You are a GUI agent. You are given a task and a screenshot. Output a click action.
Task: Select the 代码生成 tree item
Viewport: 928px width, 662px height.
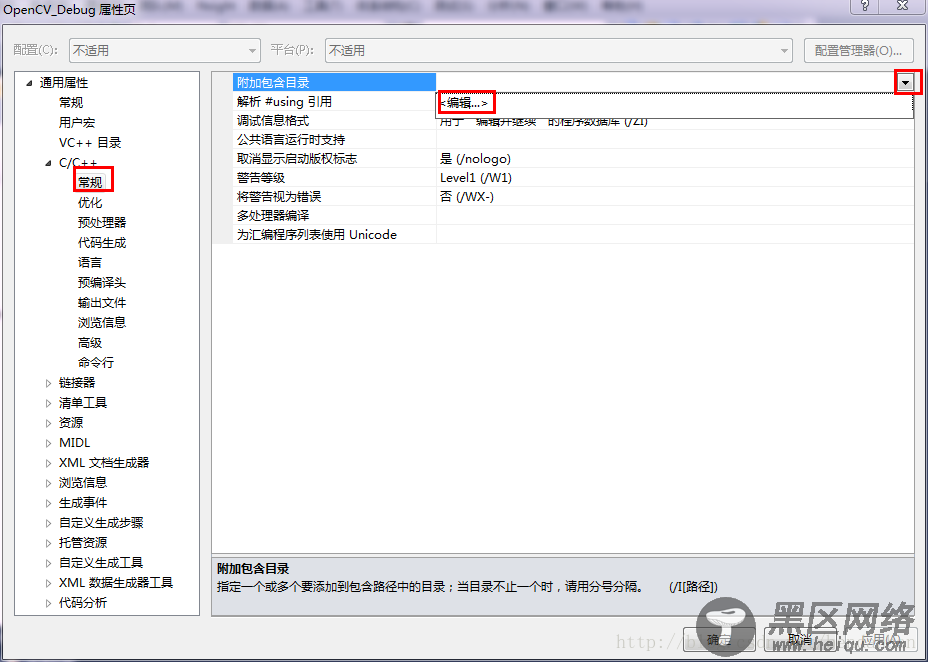pos(102,243)
